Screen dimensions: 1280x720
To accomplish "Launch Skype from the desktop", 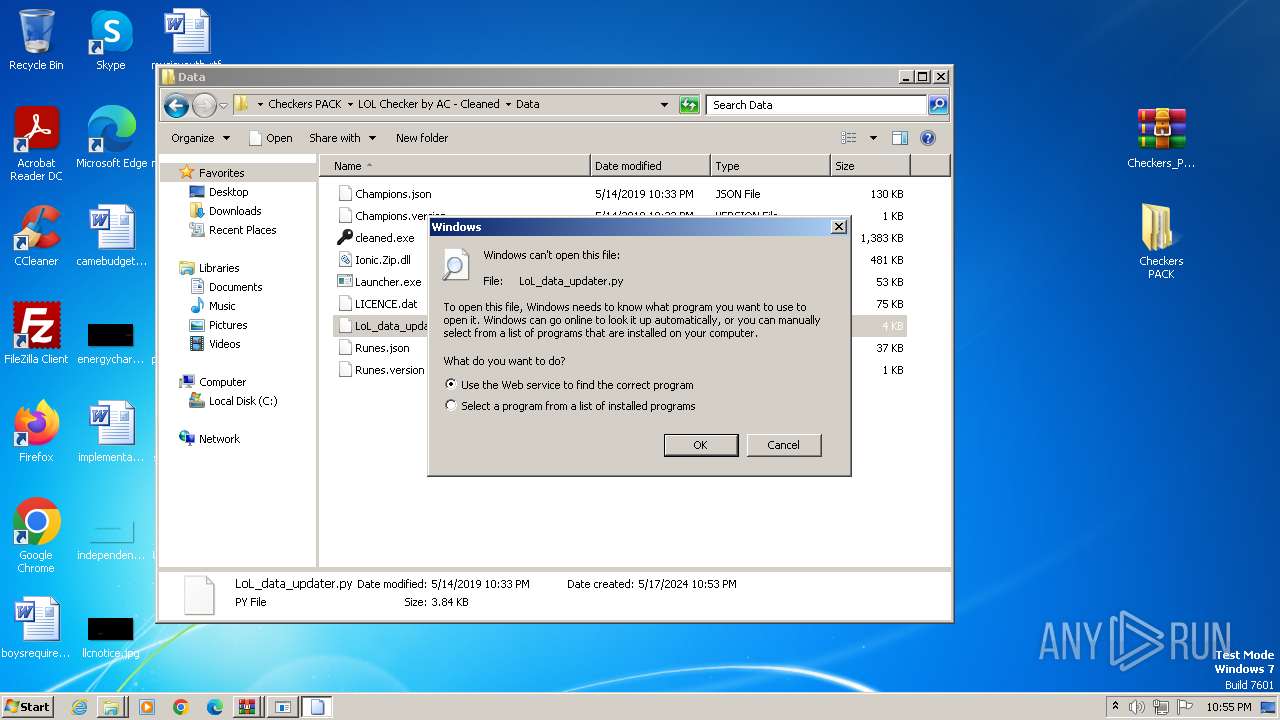I will click(x=110, y=40).
